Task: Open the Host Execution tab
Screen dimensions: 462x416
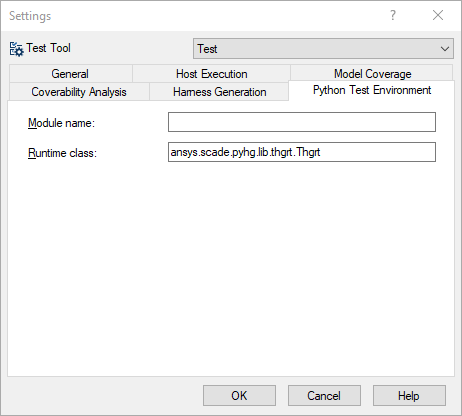Action: click(211, 74)
